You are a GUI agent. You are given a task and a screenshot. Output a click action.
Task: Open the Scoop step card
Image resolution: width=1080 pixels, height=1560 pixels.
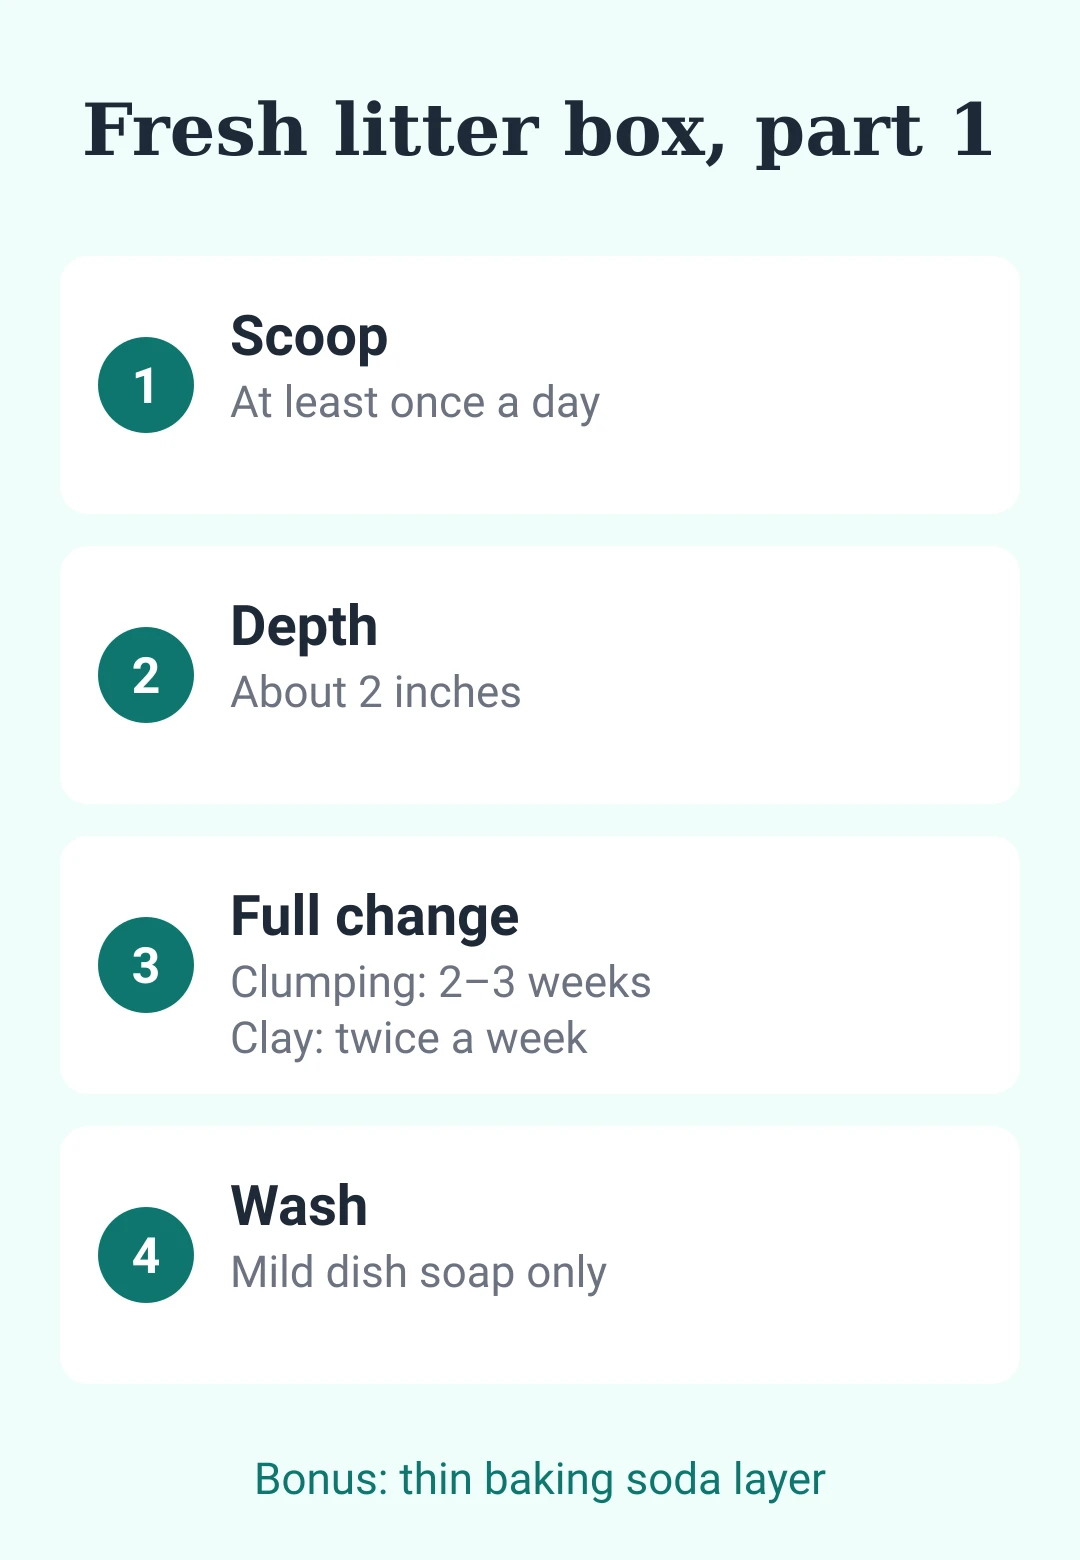[x=540, y=385]
